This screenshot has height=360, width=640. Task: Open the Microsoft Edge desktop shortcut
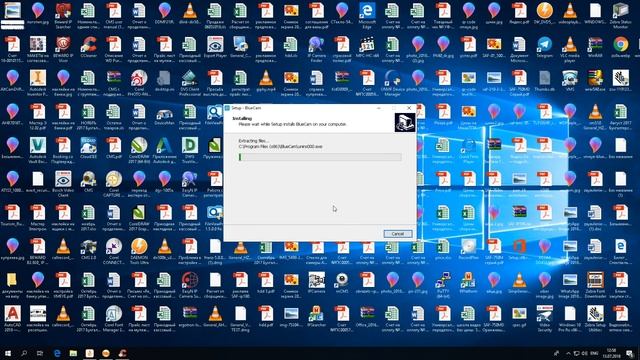pos(367,15)
